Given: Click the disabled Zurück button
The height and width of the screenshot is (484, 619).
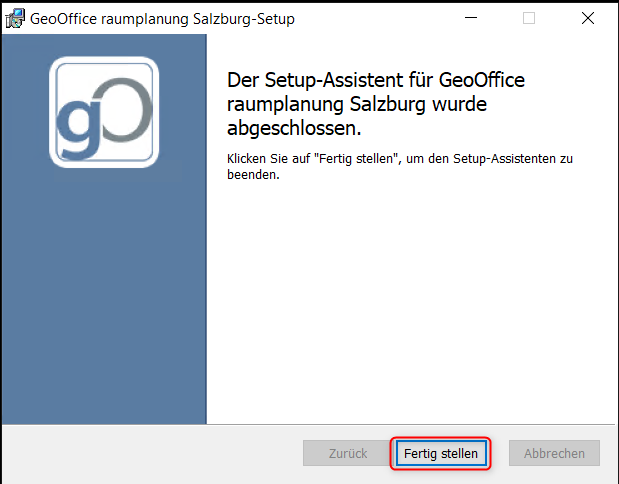Looking at the screenshot, I should (348, 453).
